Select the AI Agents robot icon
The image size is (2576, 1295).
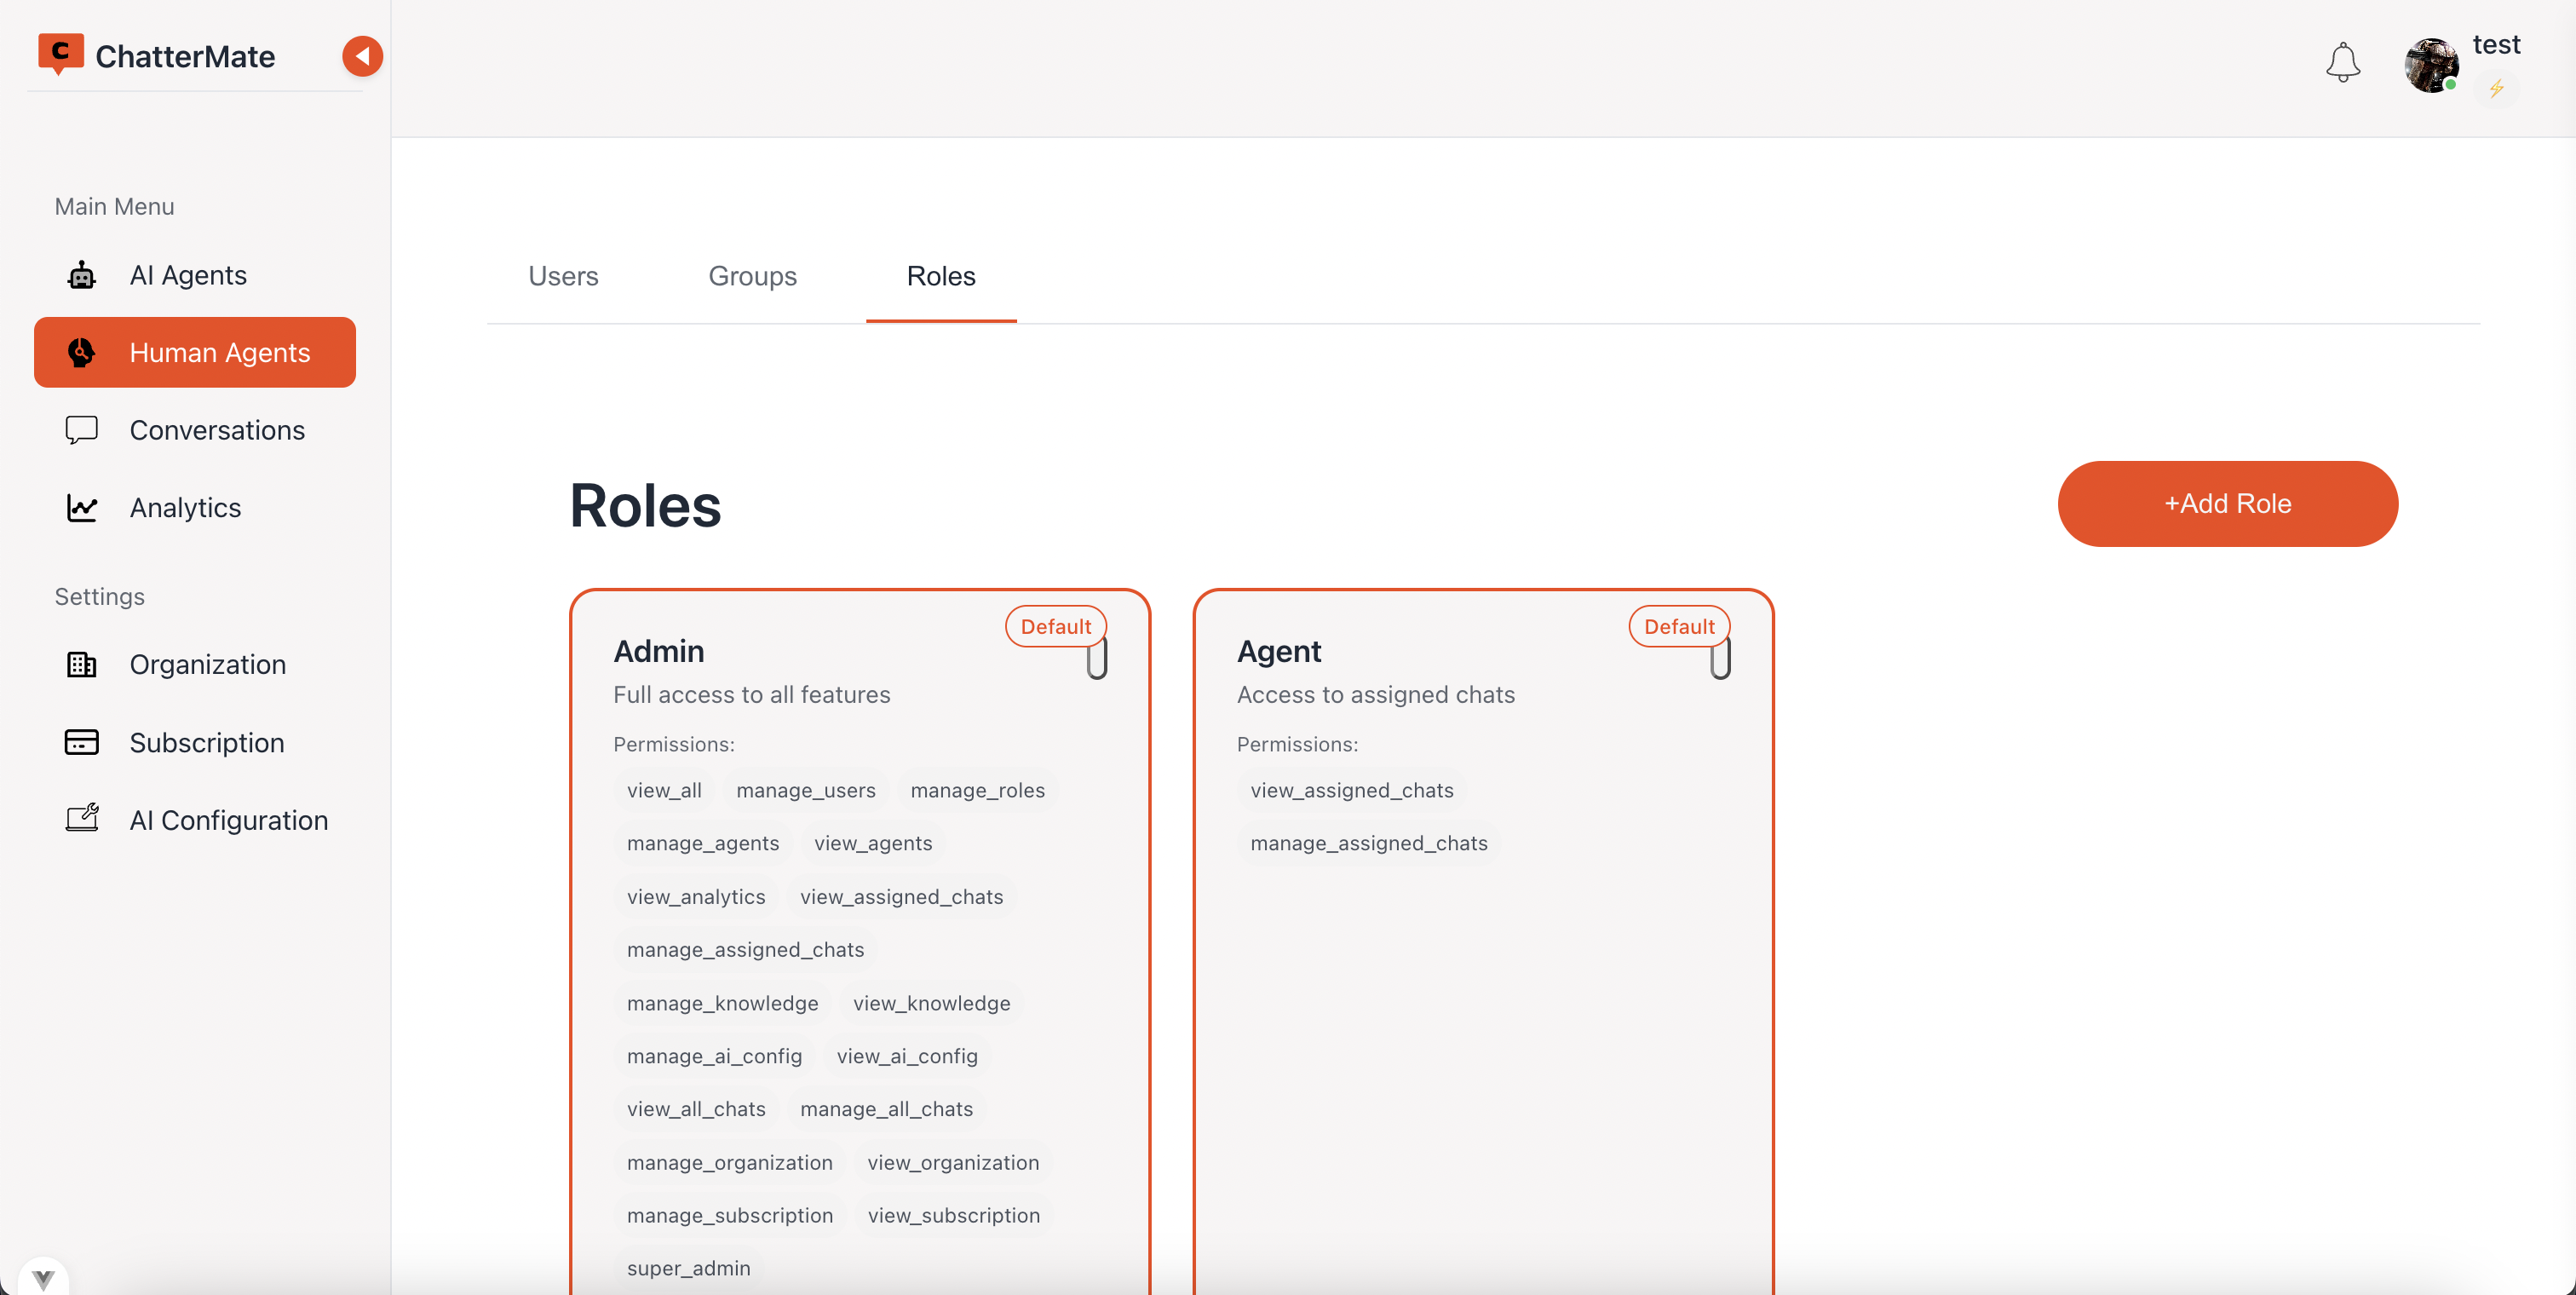coord(80,274)
